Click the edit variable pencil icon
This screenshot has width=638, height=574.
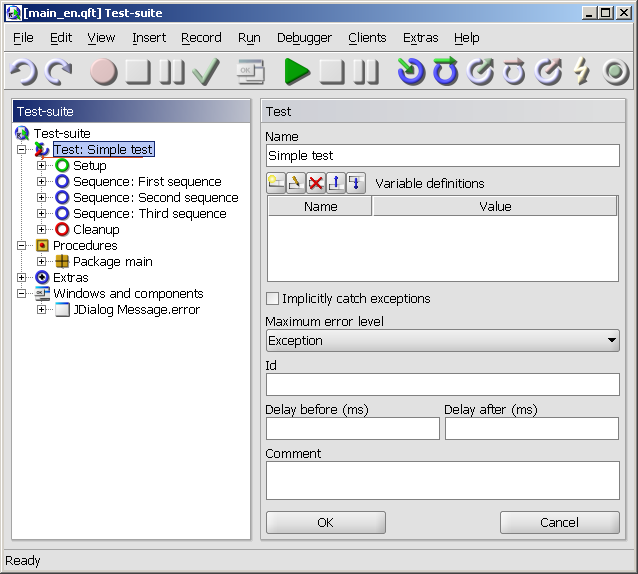point(296,183)
